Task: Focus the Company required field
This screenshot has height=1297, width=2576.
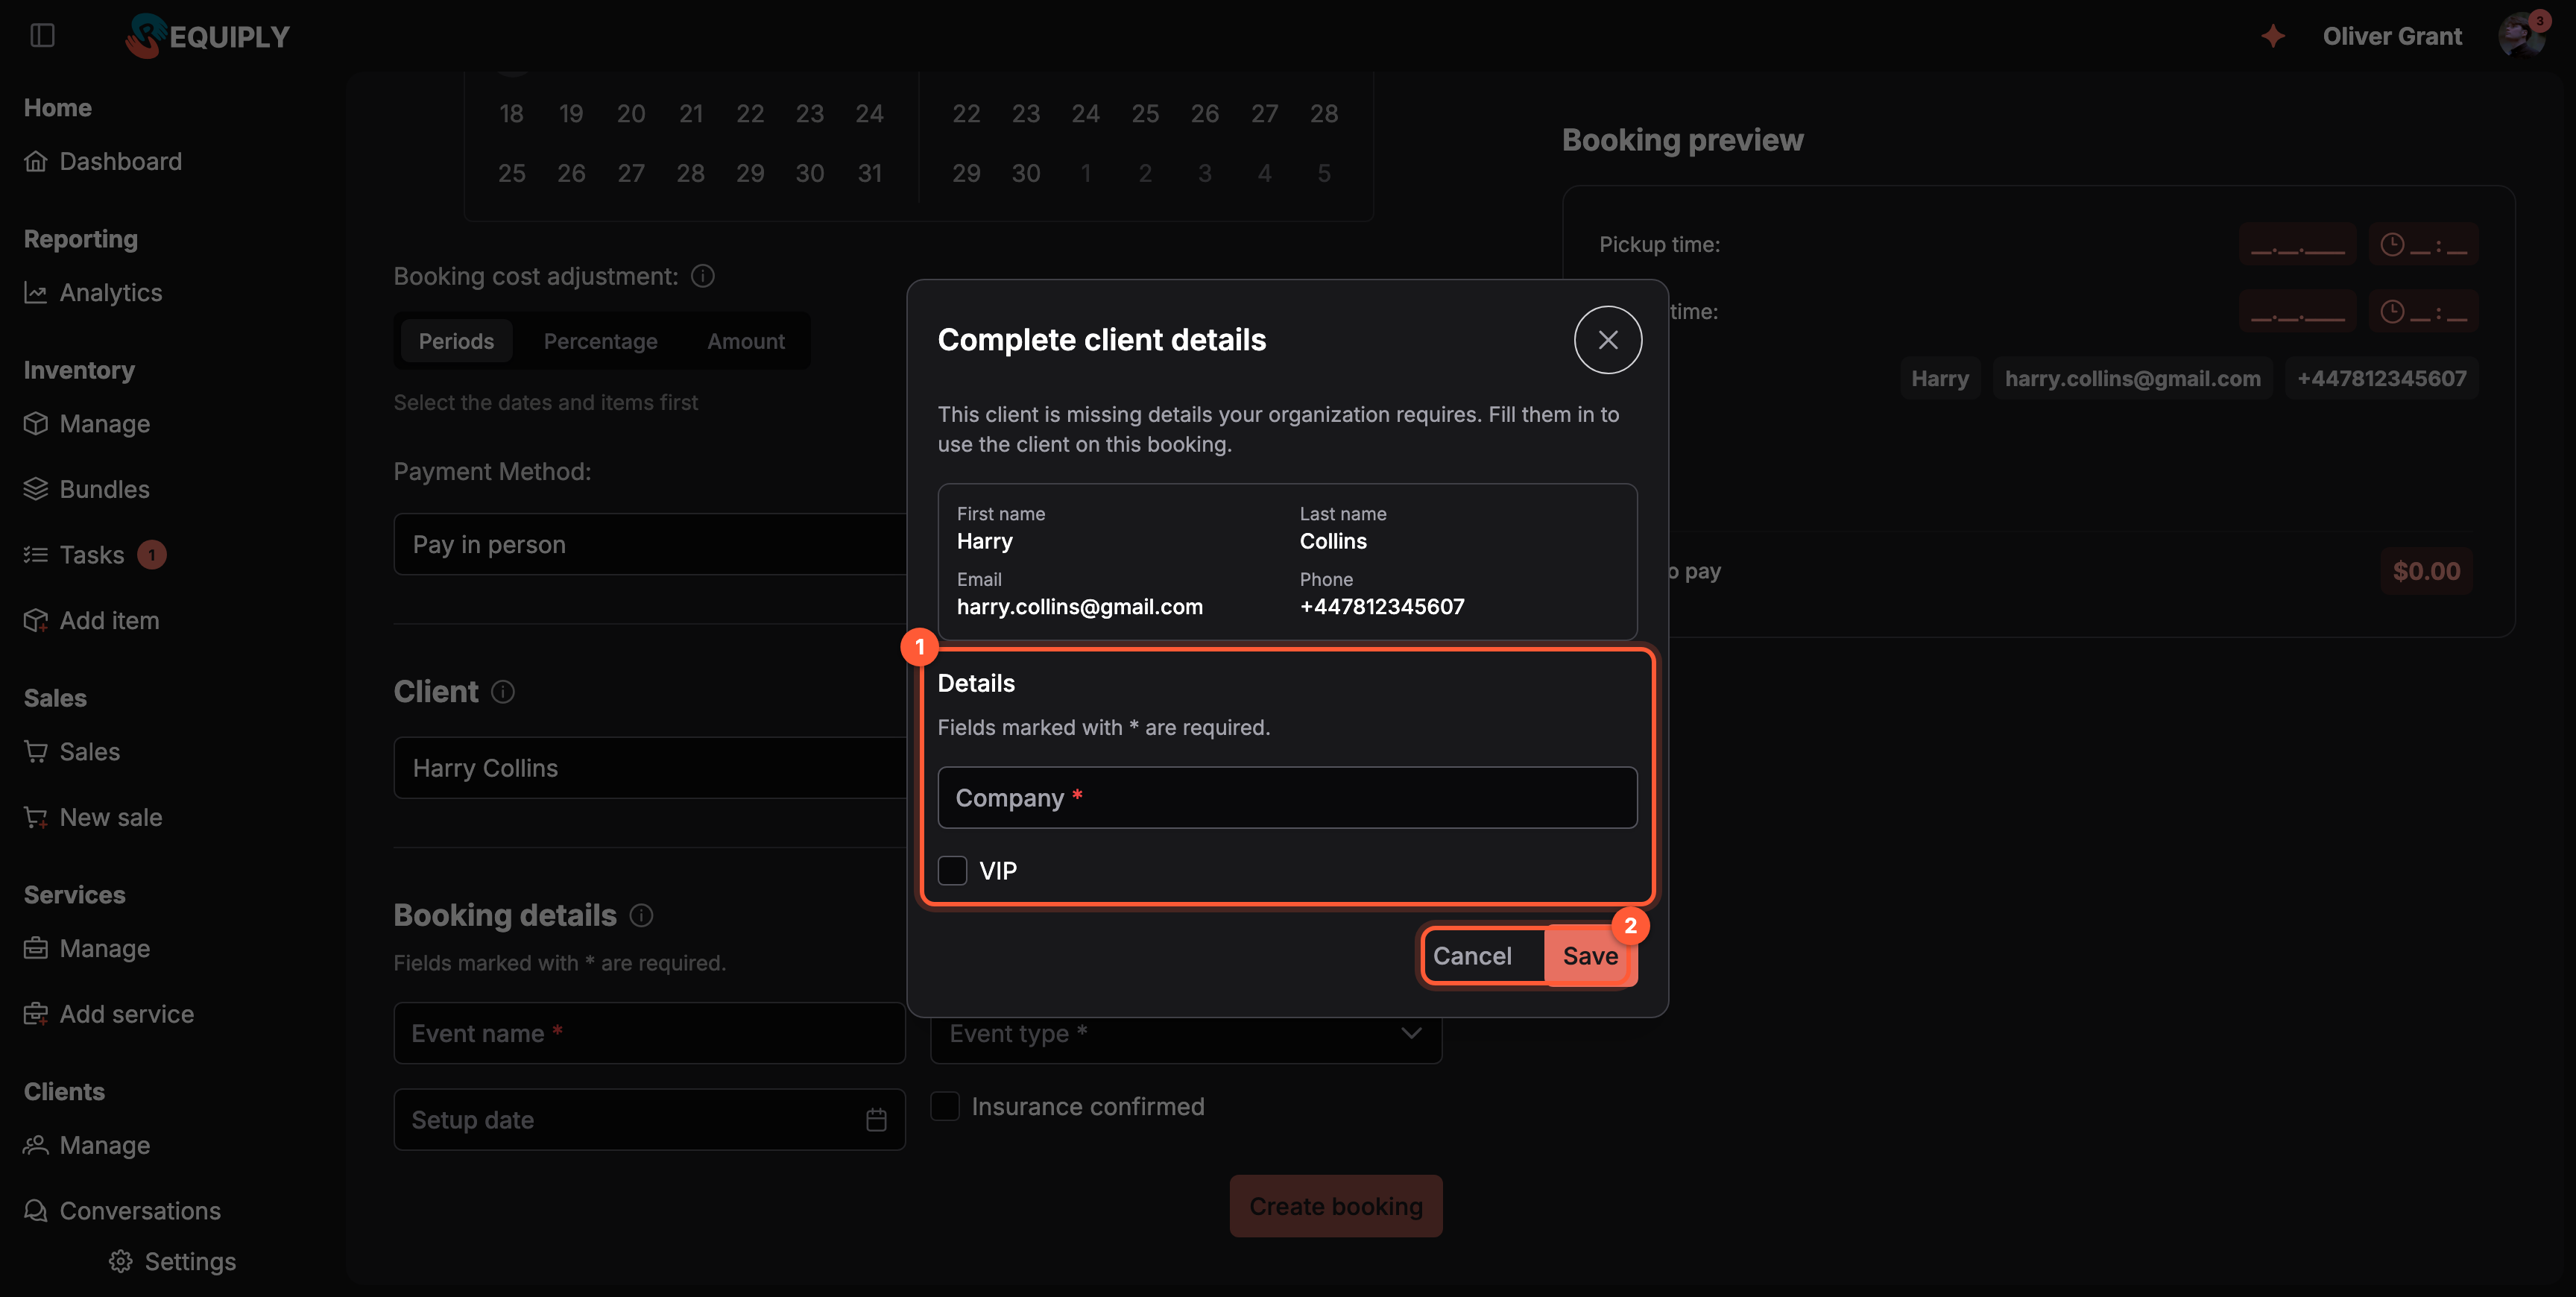Action: point(1287,798)
